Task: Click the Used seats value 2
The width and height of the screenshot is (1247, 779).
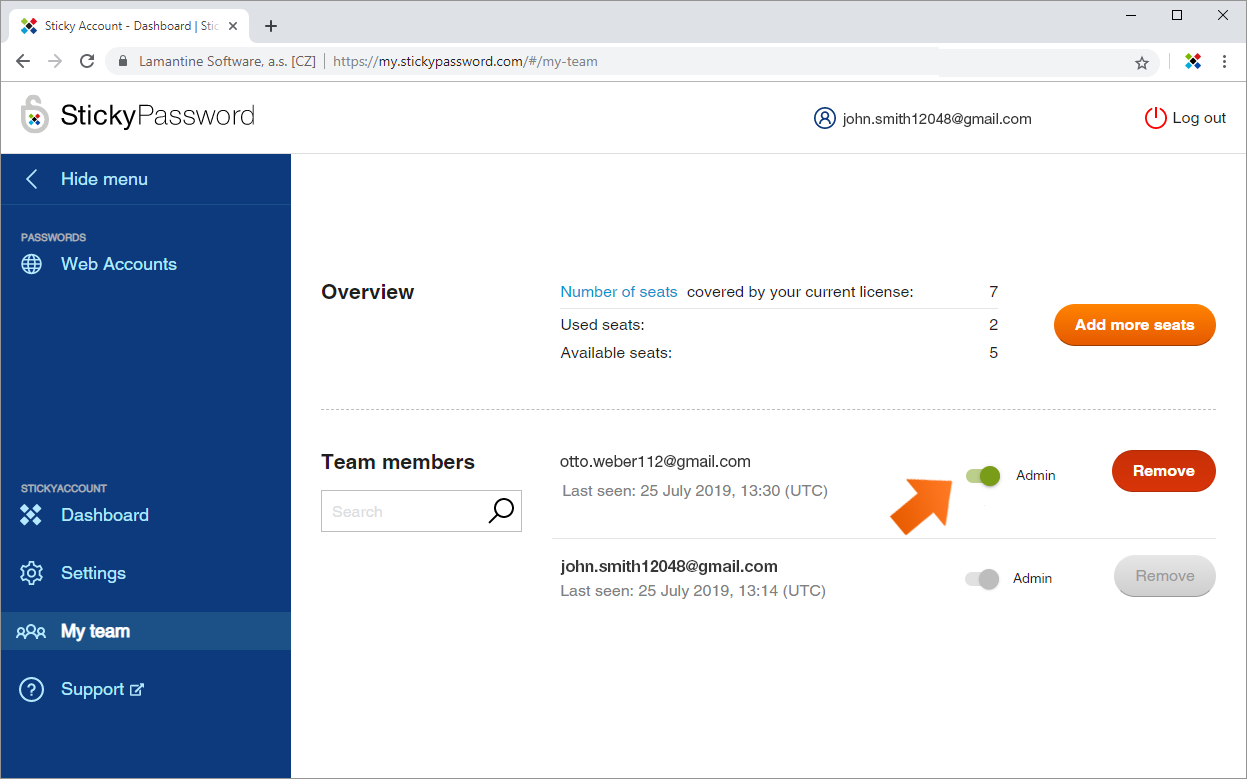Action: tap(993, 325)
